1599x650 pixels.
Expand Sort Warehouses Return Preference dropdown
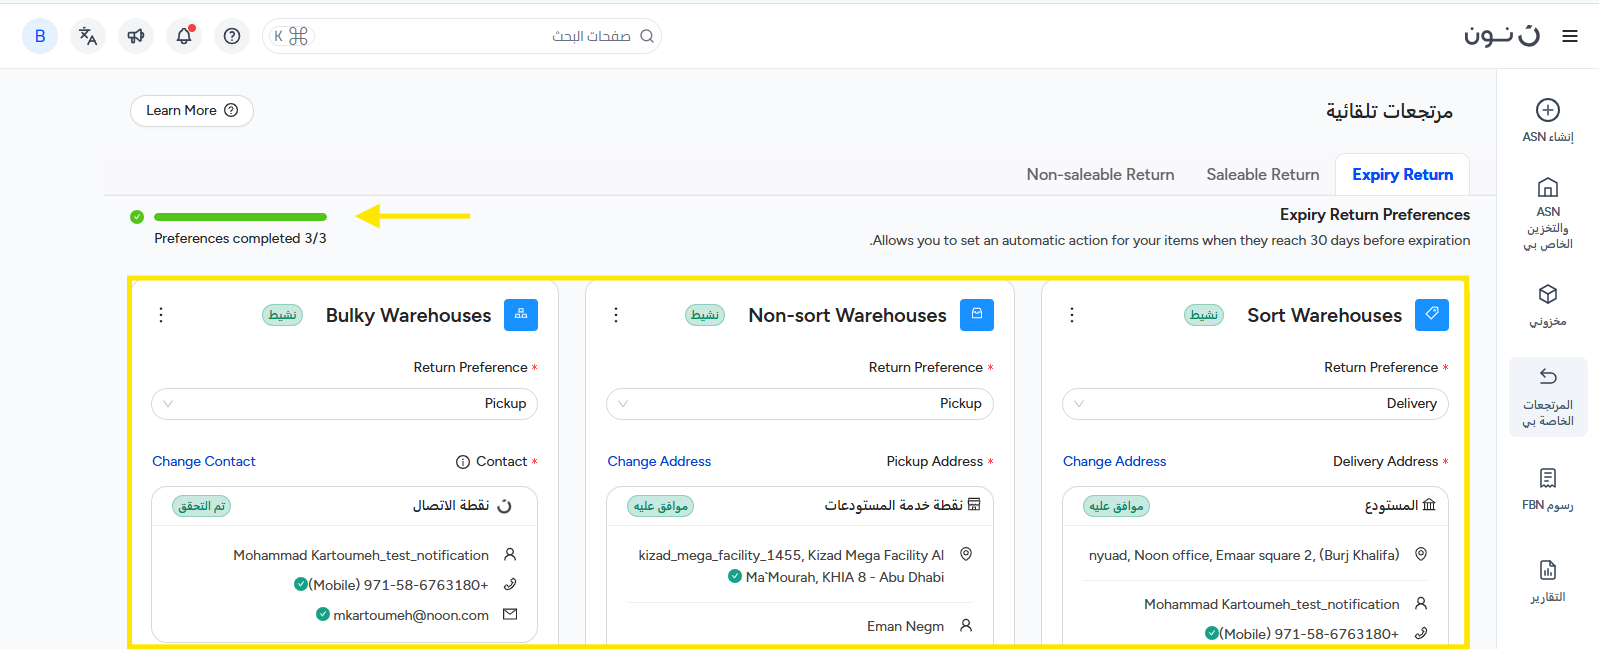[x=1254, y=404]
